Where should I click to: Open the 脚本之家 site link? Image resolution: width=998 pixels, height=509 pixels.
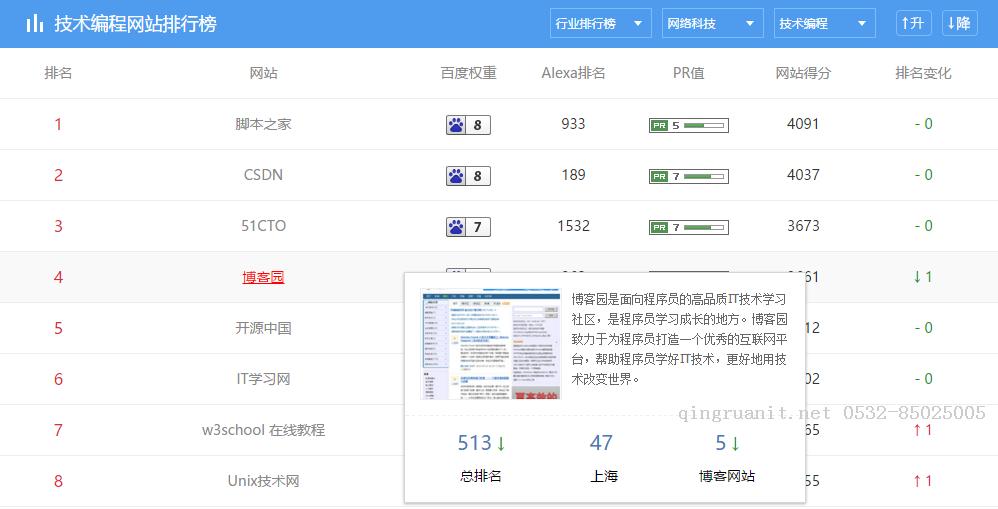(x=264, y=124)
